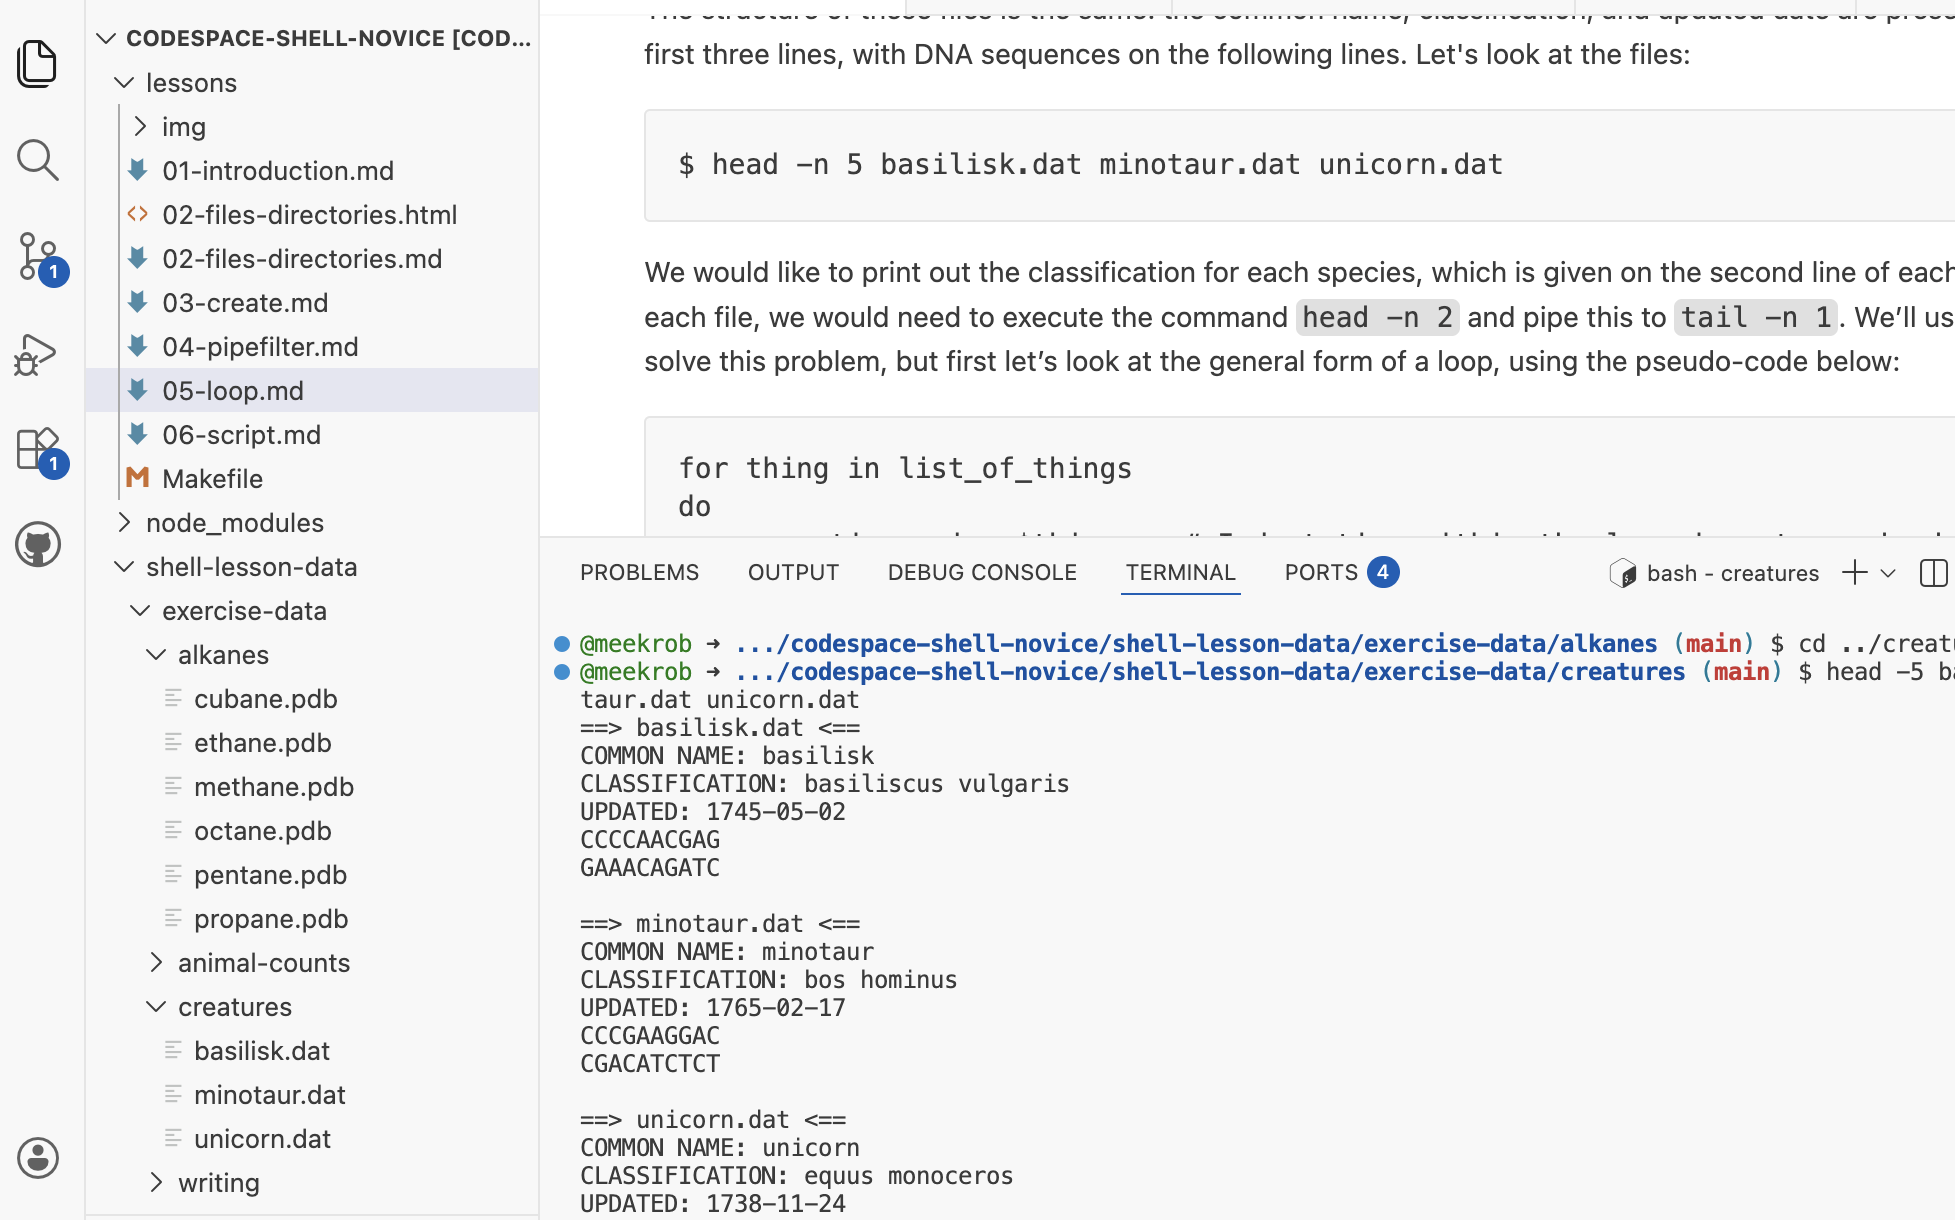Open the GitHub view in activity bar

point(38,545)
